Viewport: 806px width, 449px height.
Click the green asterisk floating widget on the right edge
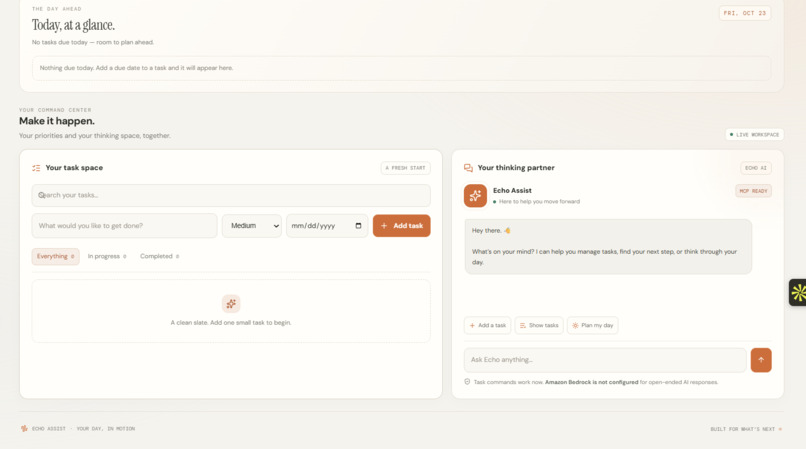[798, 293]
